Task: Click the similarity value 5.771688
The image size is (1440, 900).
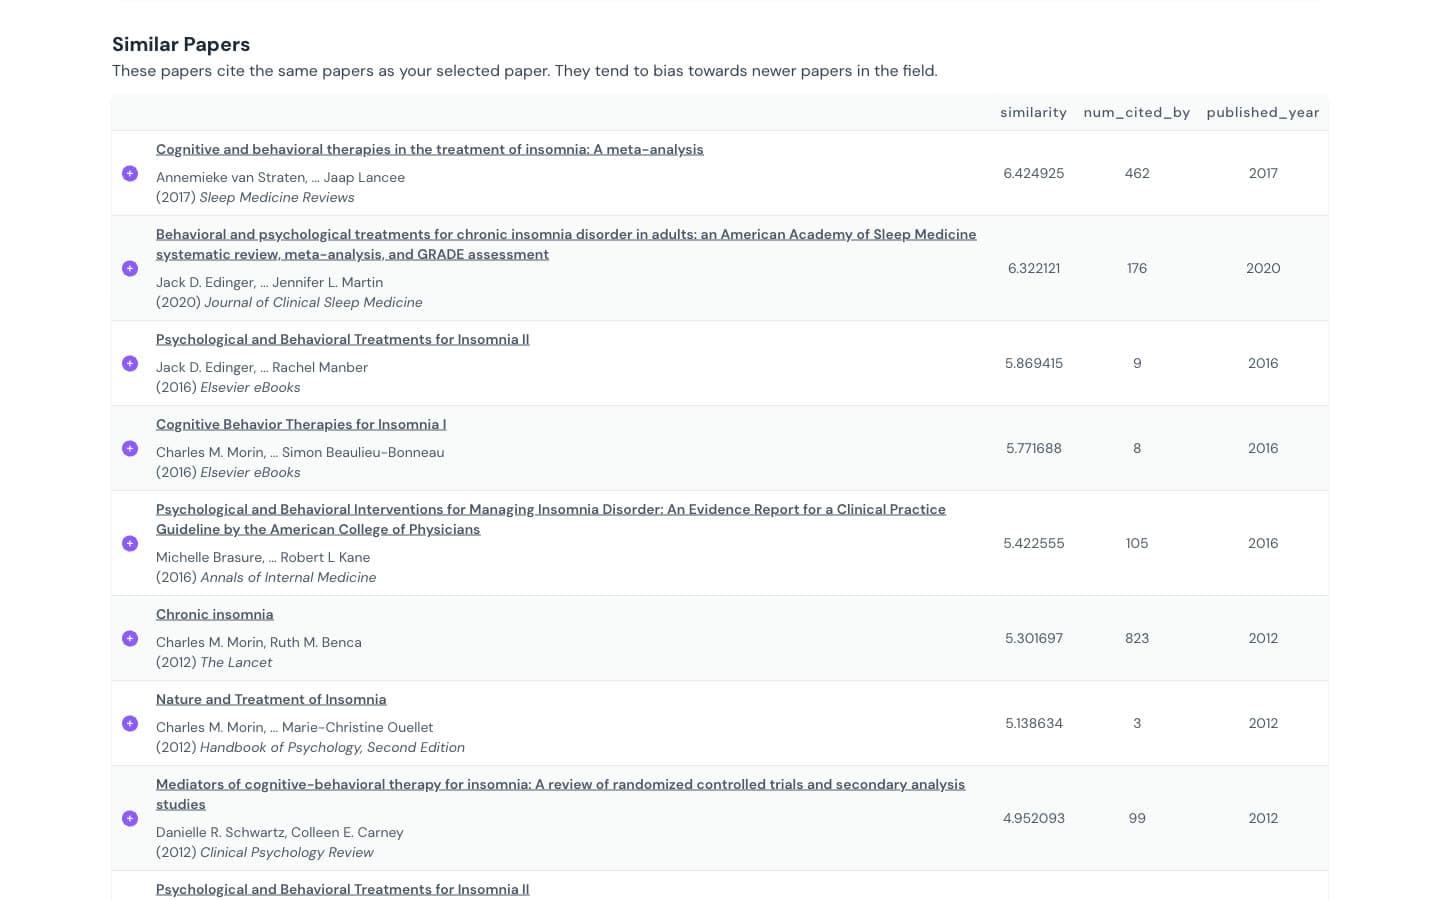Action: pyautogui.click(x=1034, y=448)
